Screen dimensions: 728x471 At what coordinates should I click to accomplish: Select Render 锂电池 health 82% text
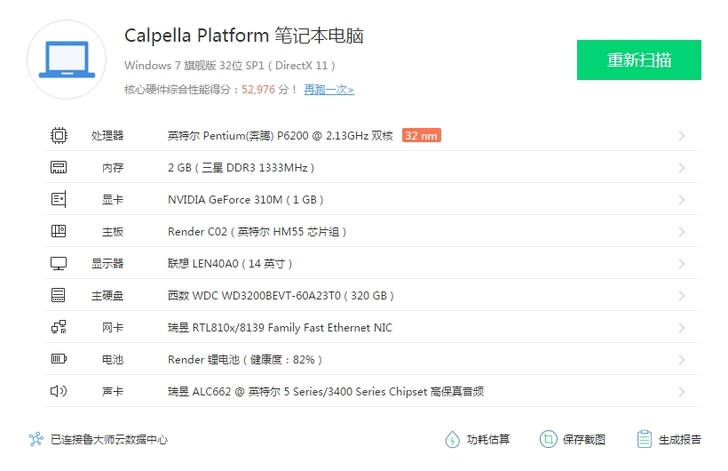click(x=245, y=360)
